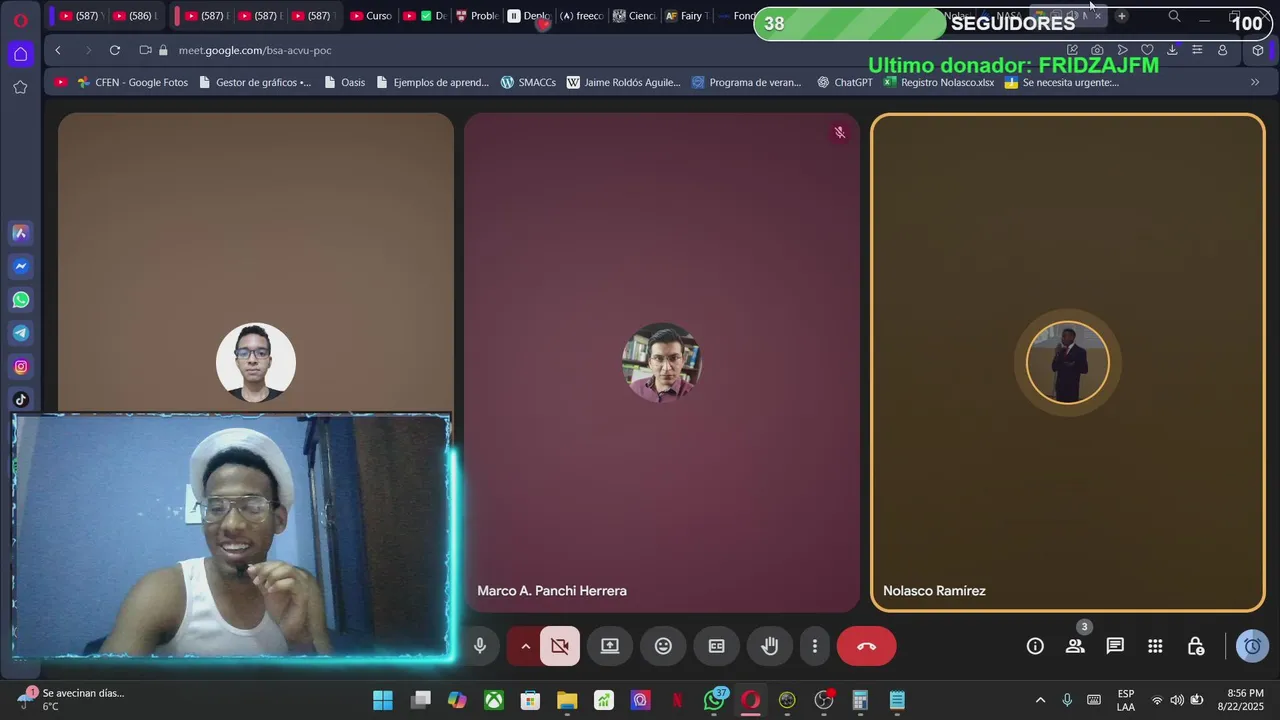Open Messenger in Opera sidebar
The width and height of the screenshot is (1280, 720).
(x=20, y=266)
